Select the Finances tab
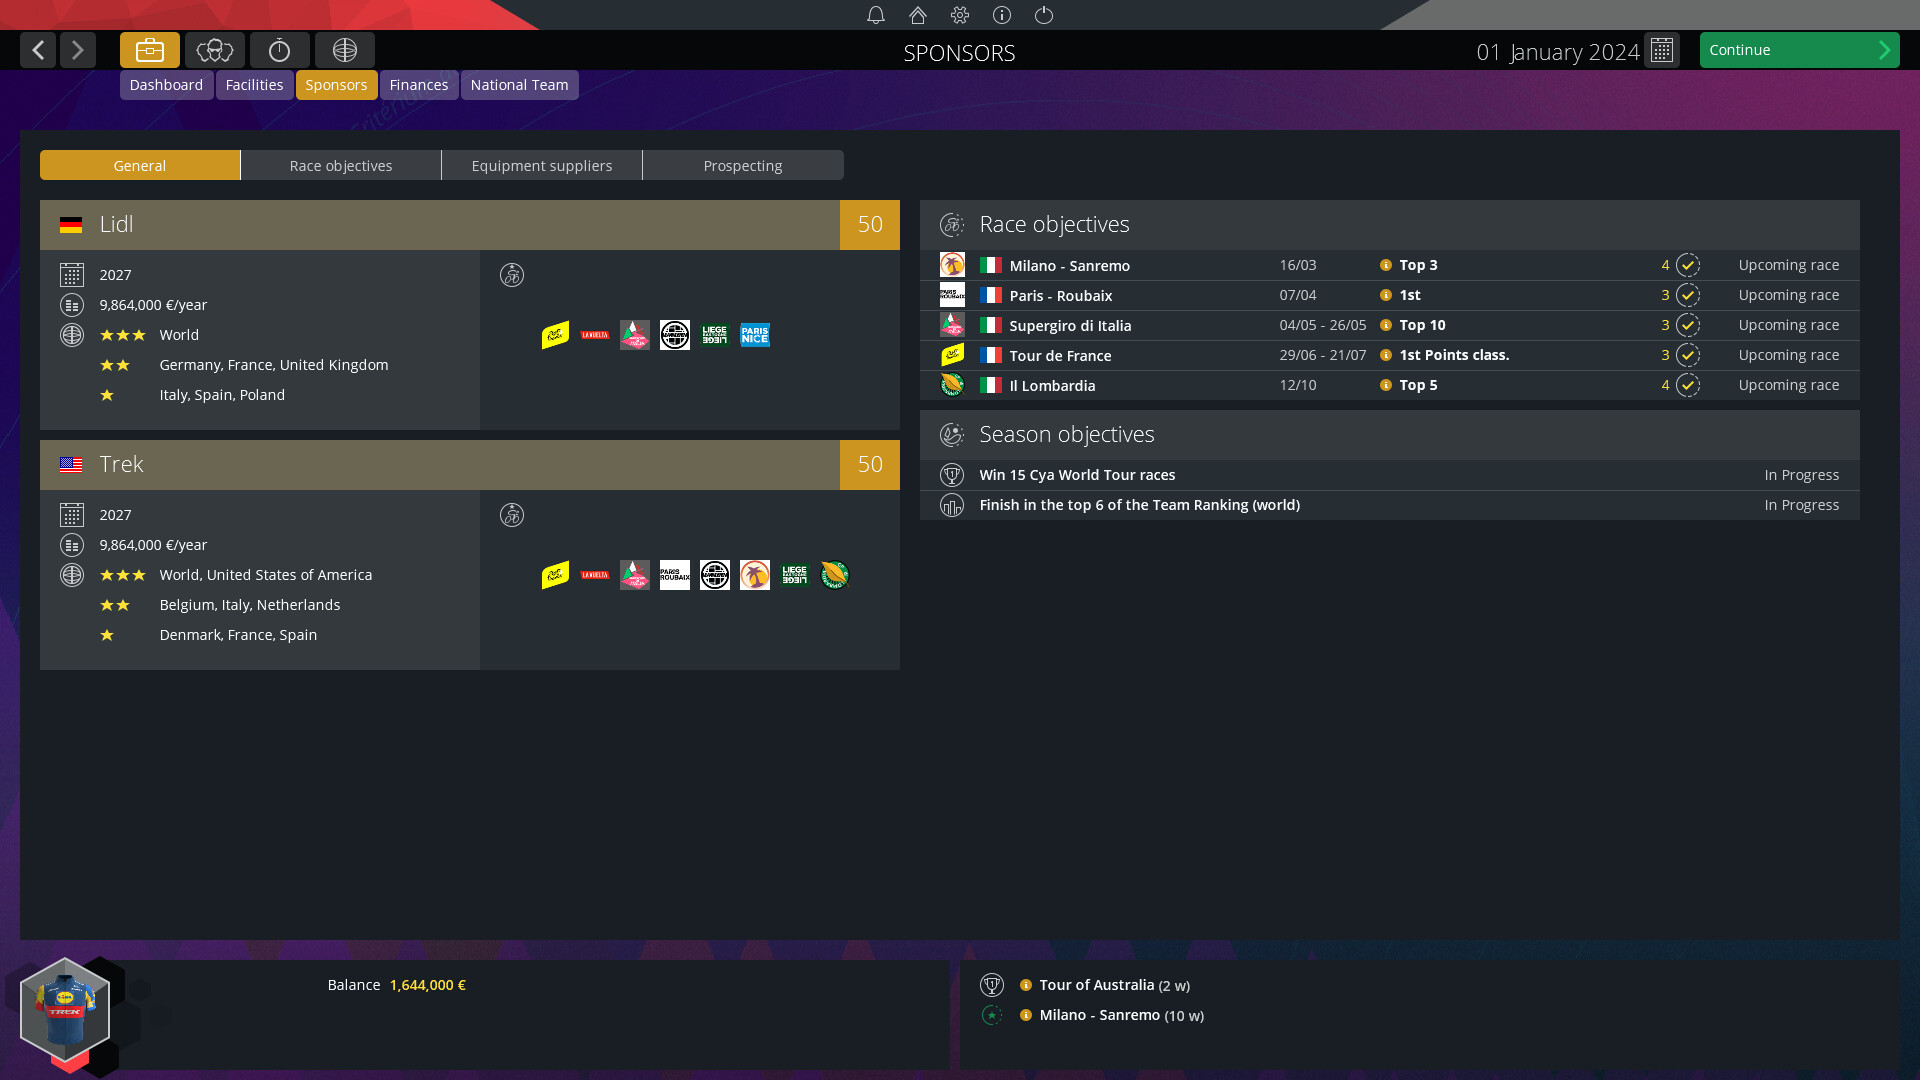Screen dimensions: 1920x1080 pos(418,84)
